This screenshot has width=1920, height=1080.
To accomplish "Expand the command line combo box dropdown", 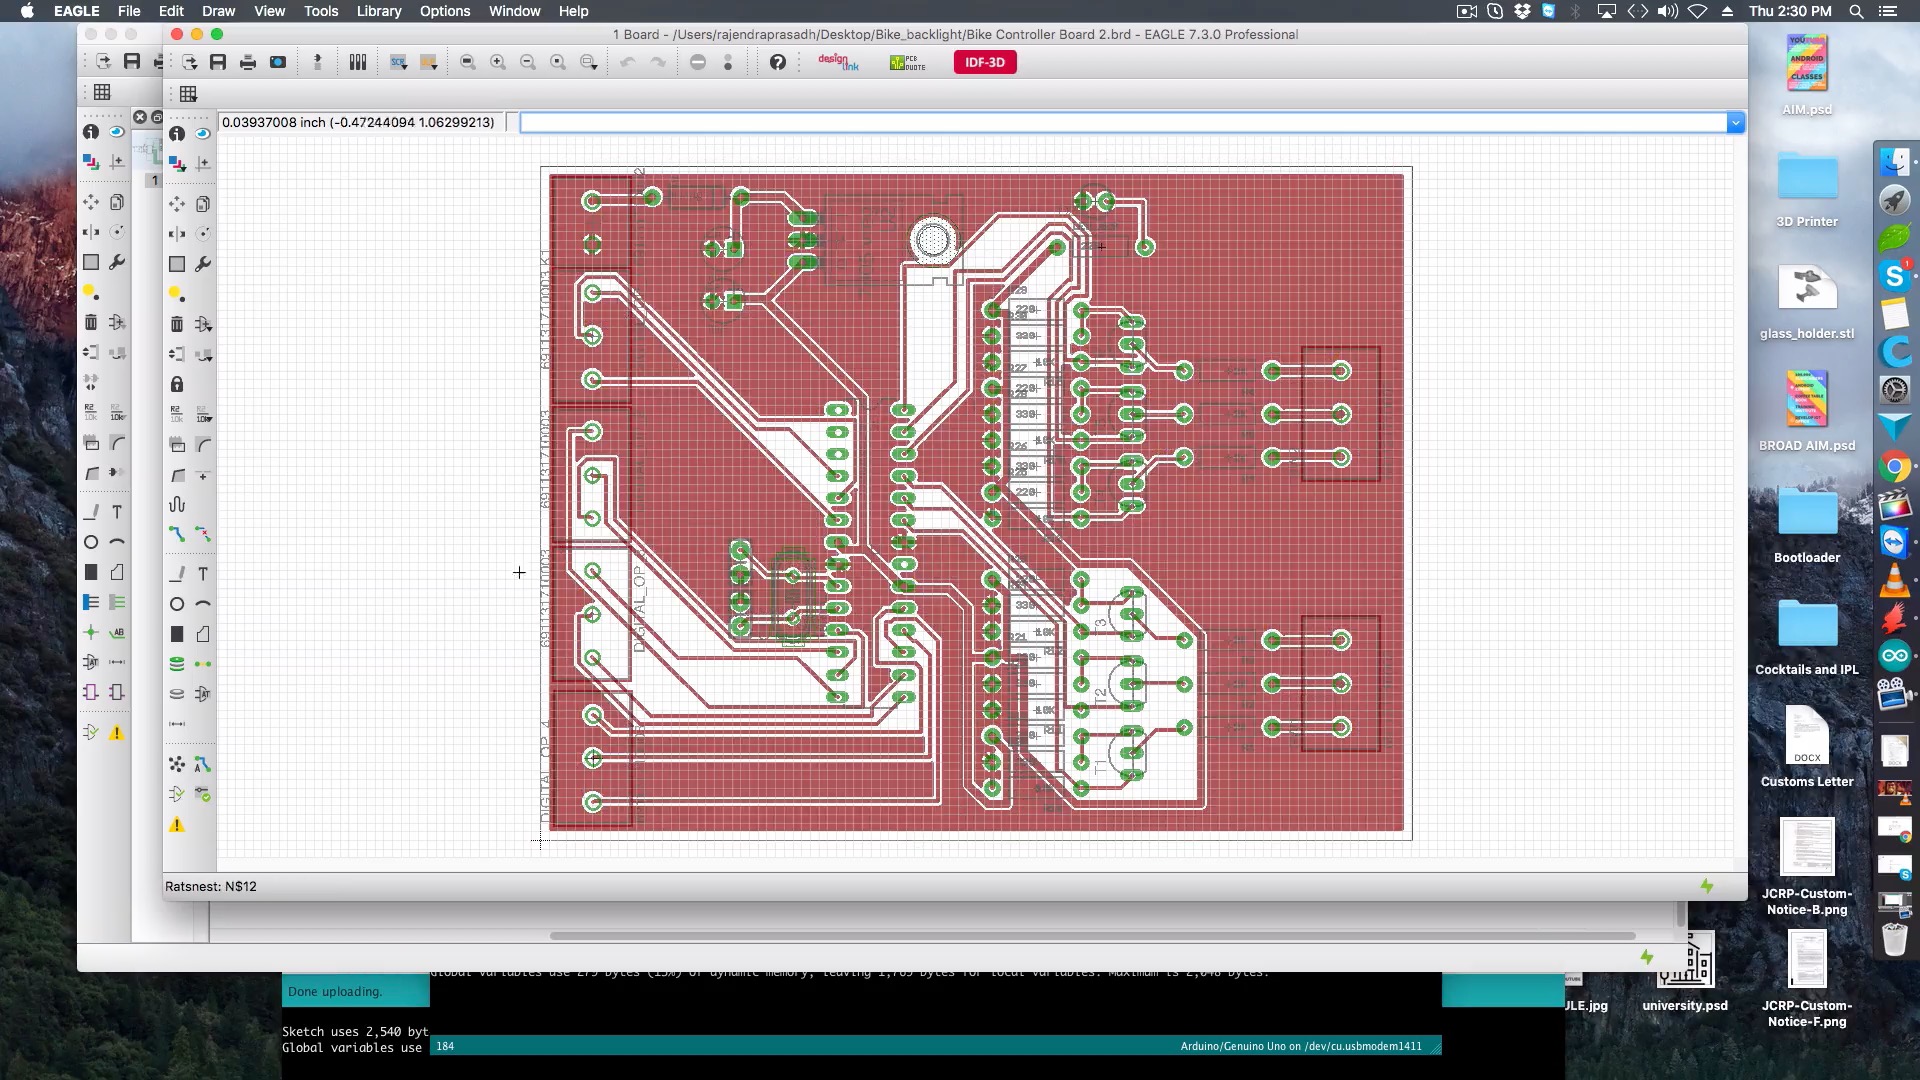I will (1737, 122).
